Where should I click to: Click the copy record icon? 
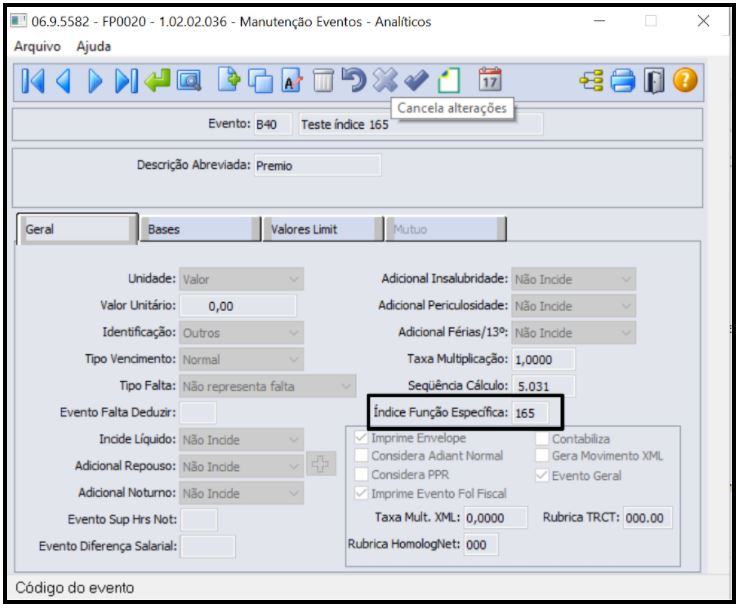pyautogui.click(x=260, y=81)
